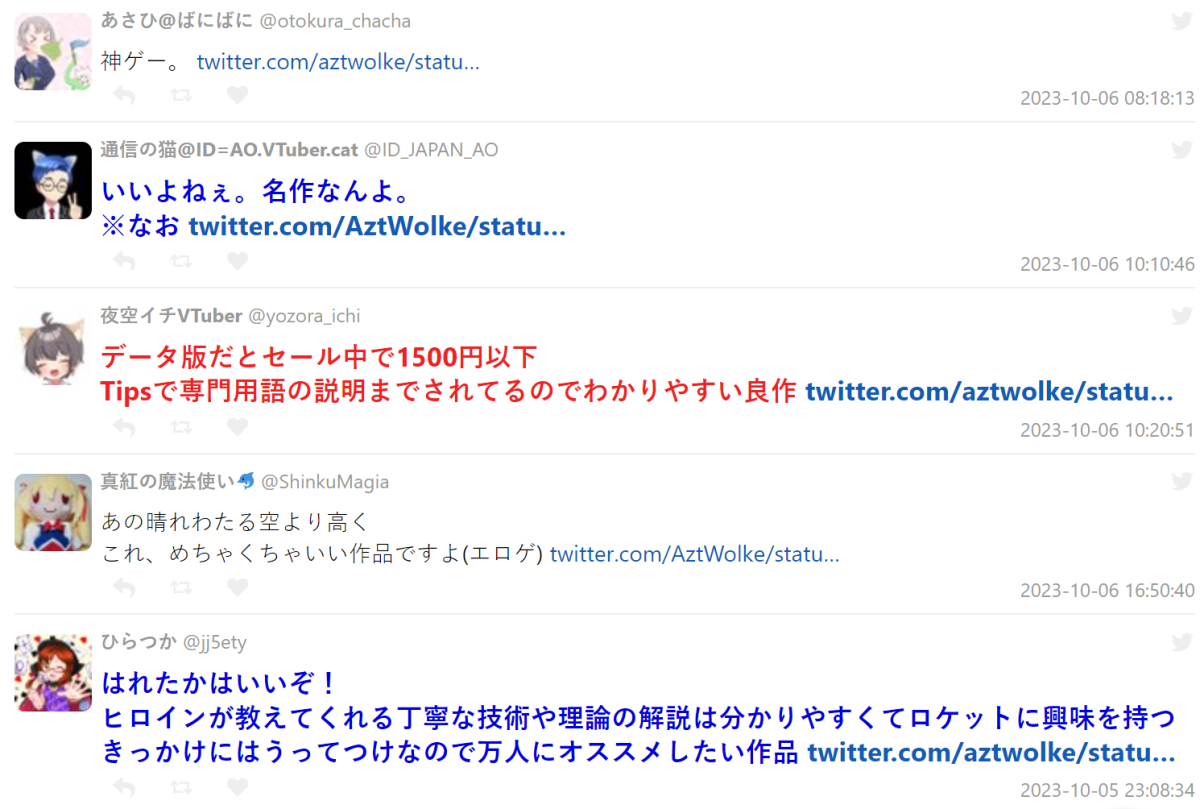Retweet yozora_ichi's データ版 tweet
This screenshot has width=1200, height=809.
(181, 427)
